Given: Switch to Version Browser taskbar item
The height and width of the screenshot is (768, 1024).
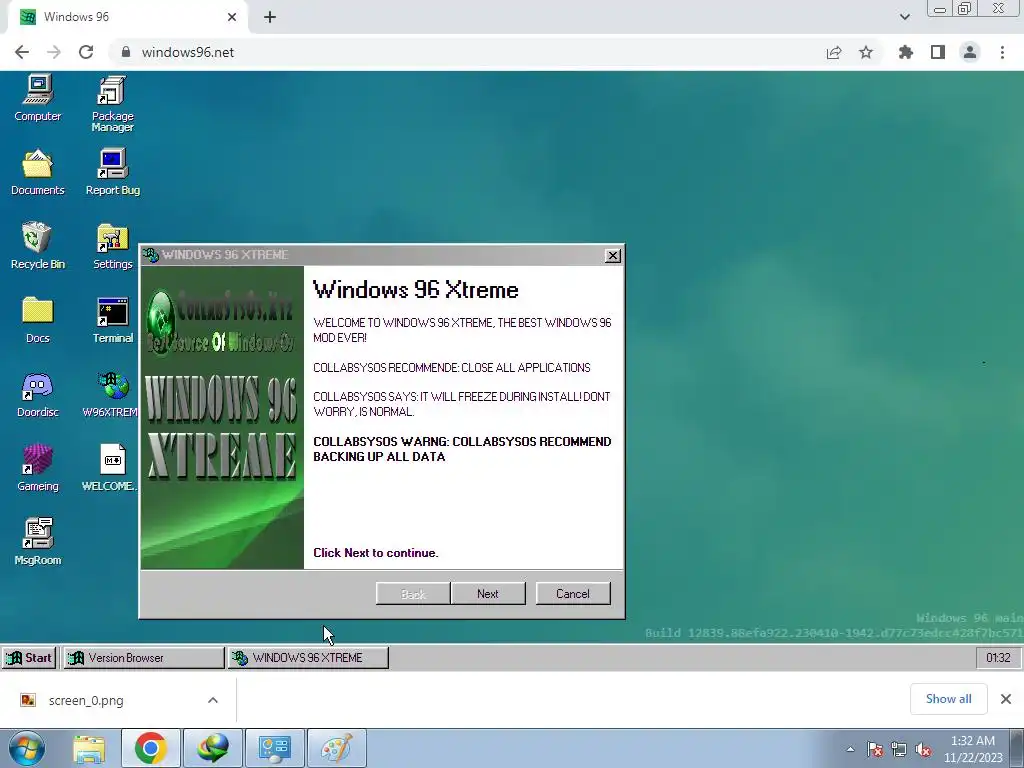Looking at the screenshot, I should pos(143,658).
